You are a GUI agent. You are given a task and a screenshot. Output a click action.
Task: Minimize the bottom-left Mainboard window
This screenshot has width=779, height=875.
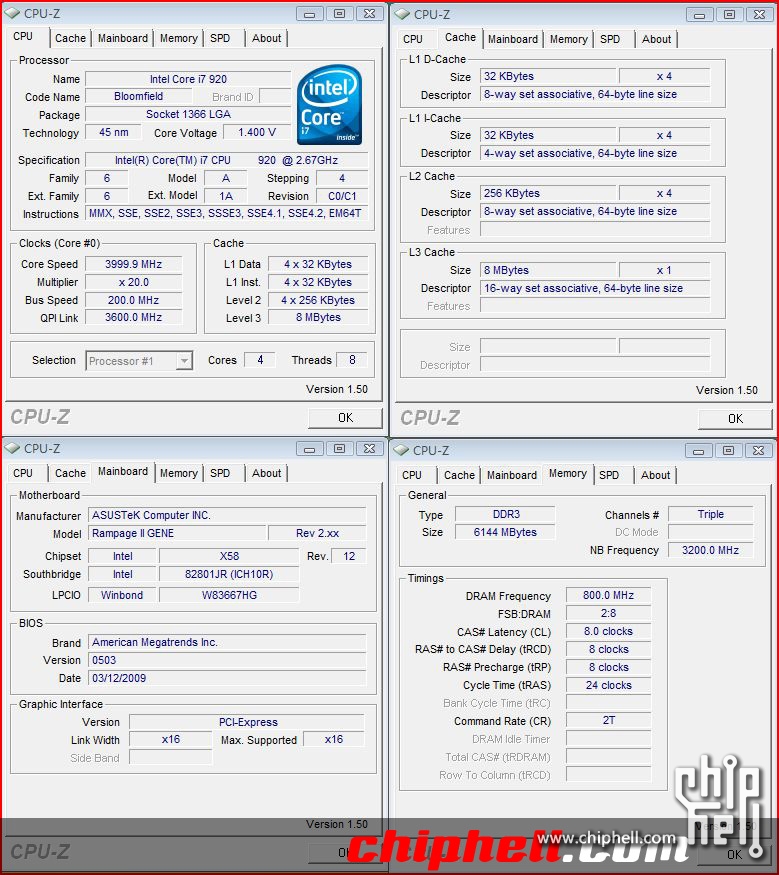pos(310,449)
